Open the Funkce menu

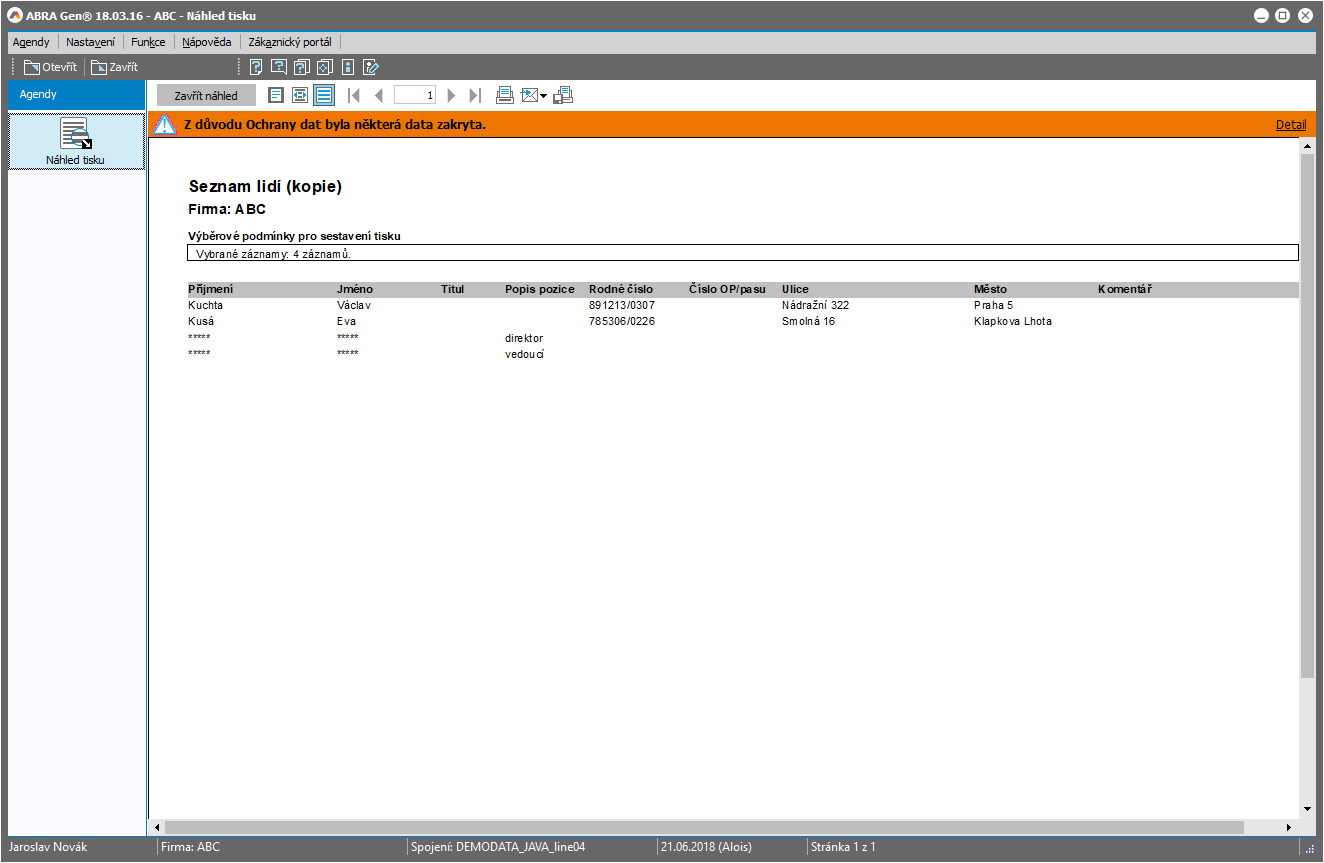[x=148, y=42]
